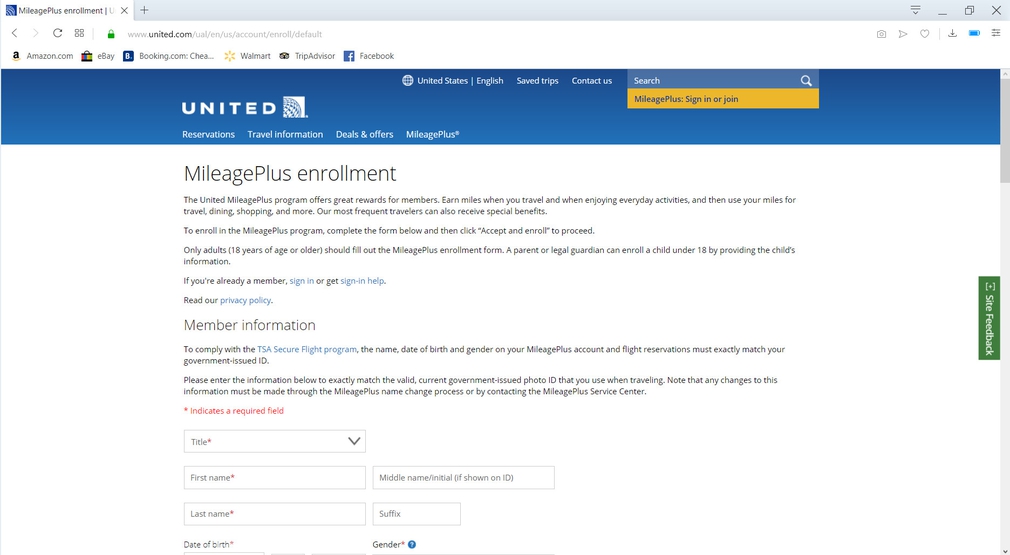
Task: Open the tab menu icon in title bar
Action: tap(915, 10)
